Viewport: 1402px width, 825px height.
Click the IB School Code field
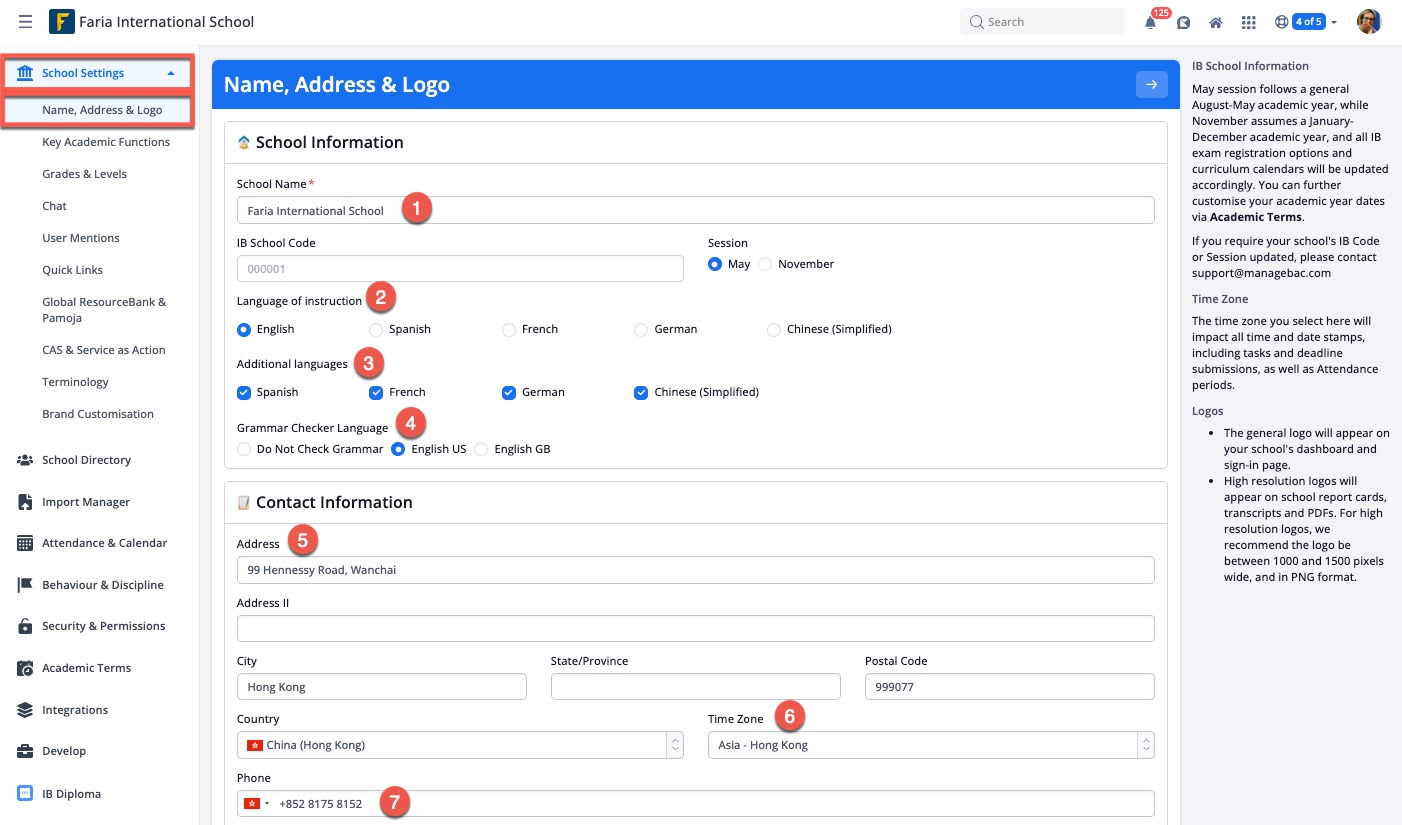pyautogui.click(x=460, y=268)
